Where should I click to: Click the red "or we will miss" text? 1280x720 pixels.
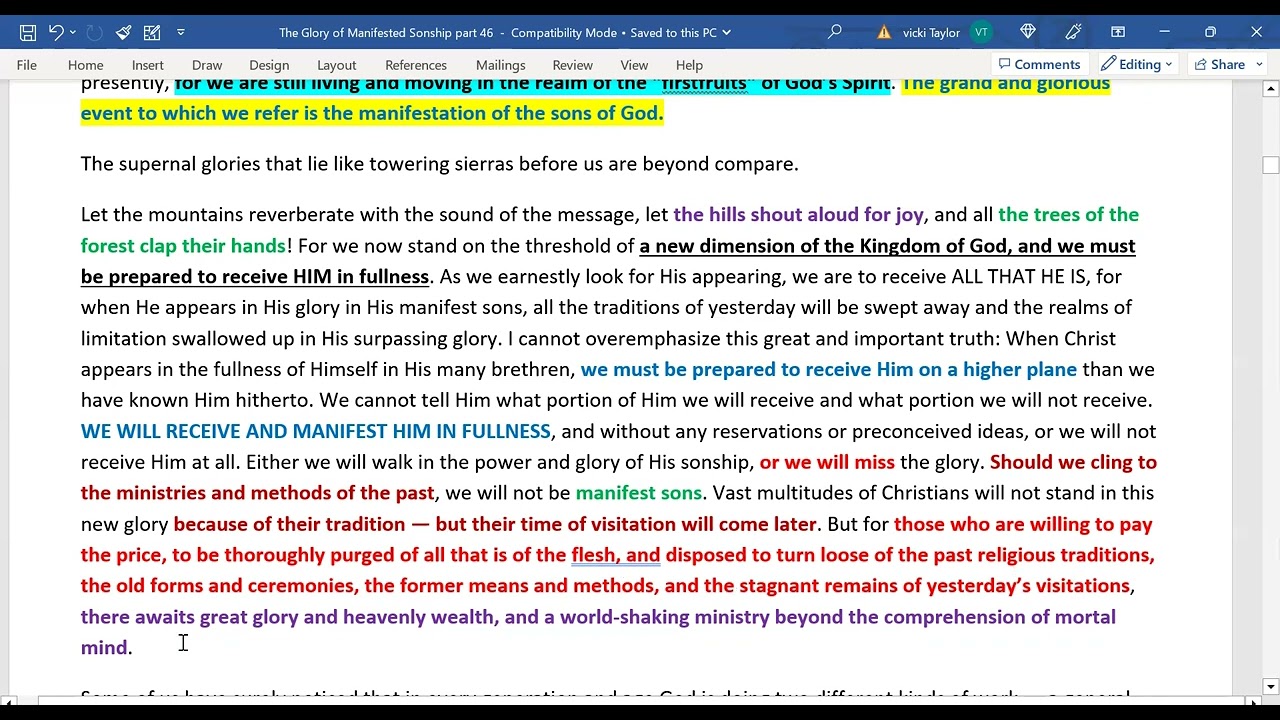click(827, 462)
